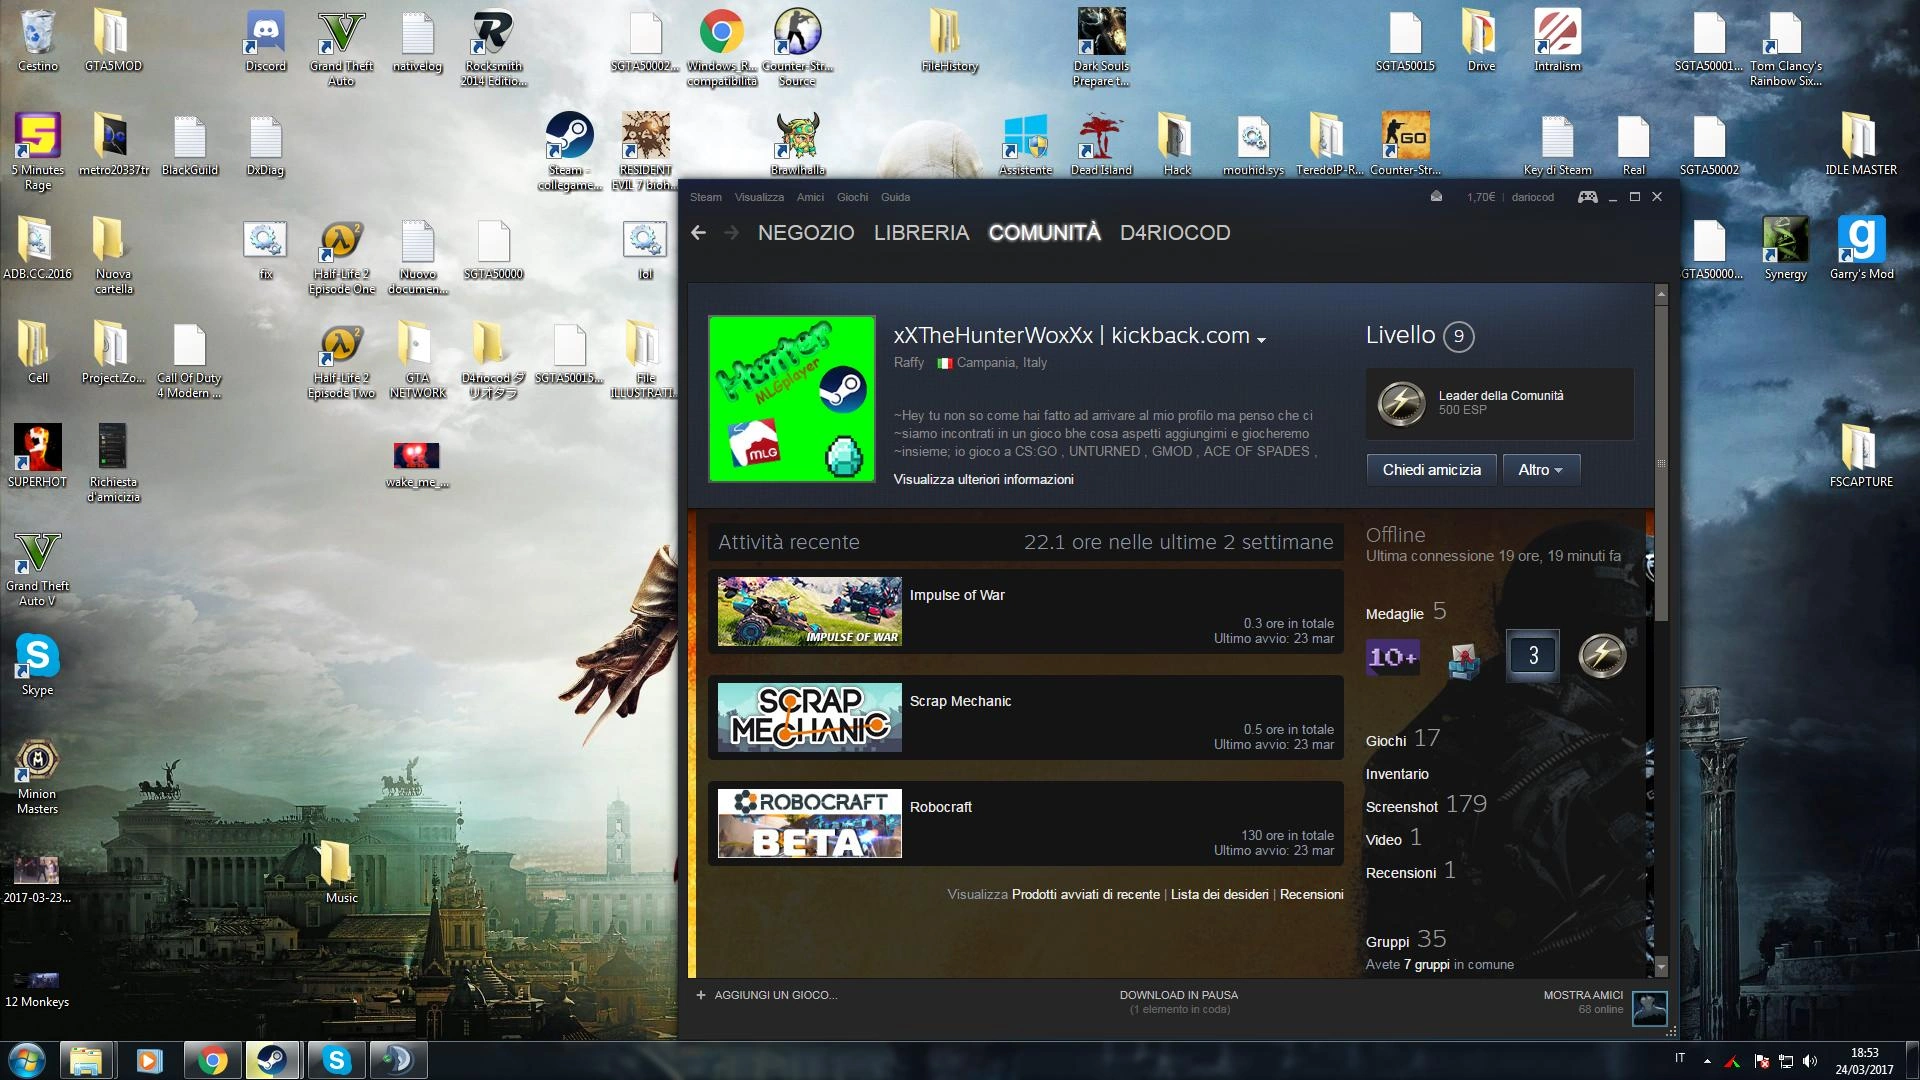This screenshot has width=1920, height=1080.
Task: Open the Recensioni link below recent activity
Action: (x=1311, y=895)
